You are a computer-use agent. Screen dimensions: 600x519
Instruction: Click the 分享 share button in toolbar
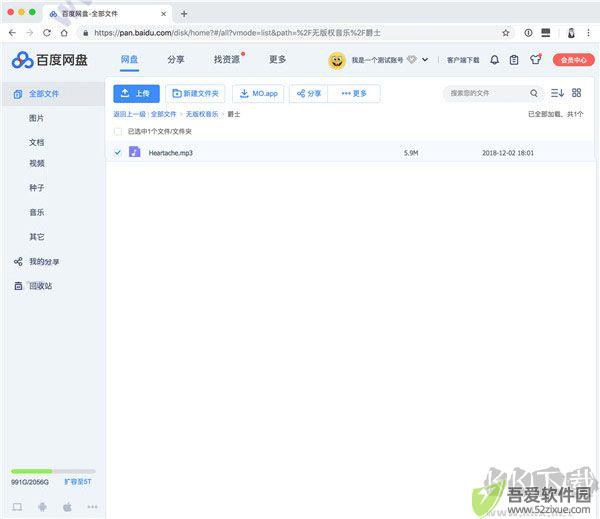[309, 93]
